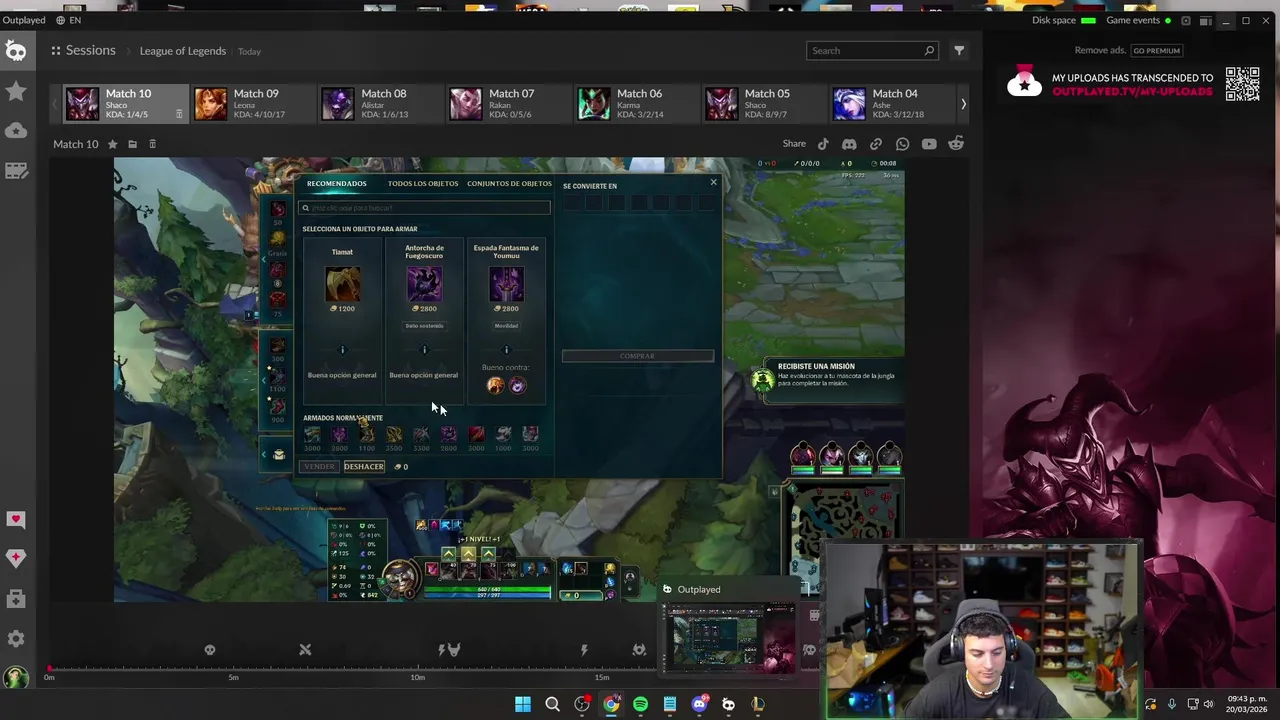This screenshot has width=1280, height=720.
Task: Open the diamond premium sidebar icon
Action: [x=16, y=559]
